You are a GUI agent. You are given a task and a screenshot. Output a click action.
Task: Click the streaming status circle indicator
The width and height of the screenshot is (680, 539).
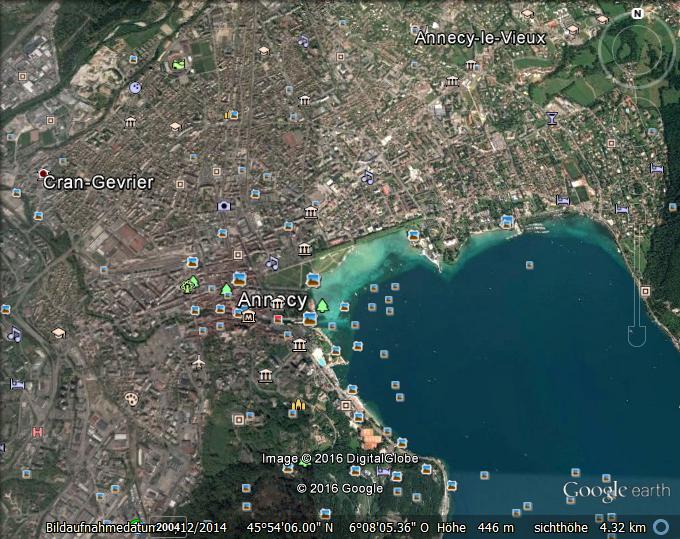pyautogui.click(x=661, y=526)
